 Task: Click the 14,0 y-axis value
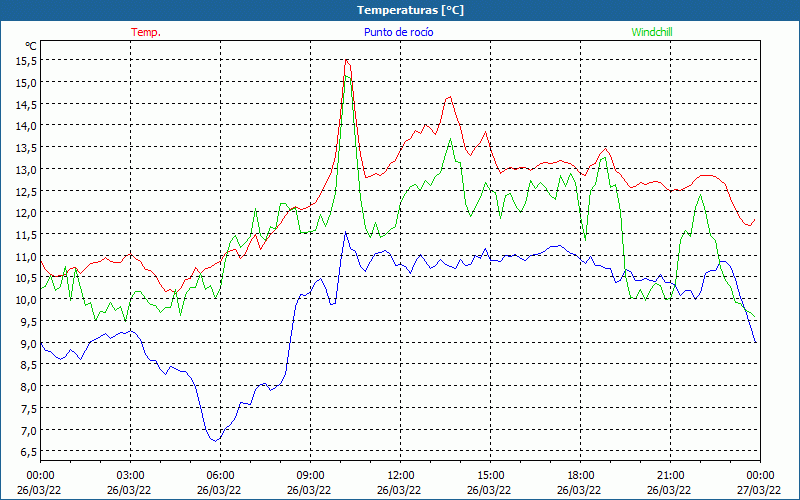click(27, 126)
